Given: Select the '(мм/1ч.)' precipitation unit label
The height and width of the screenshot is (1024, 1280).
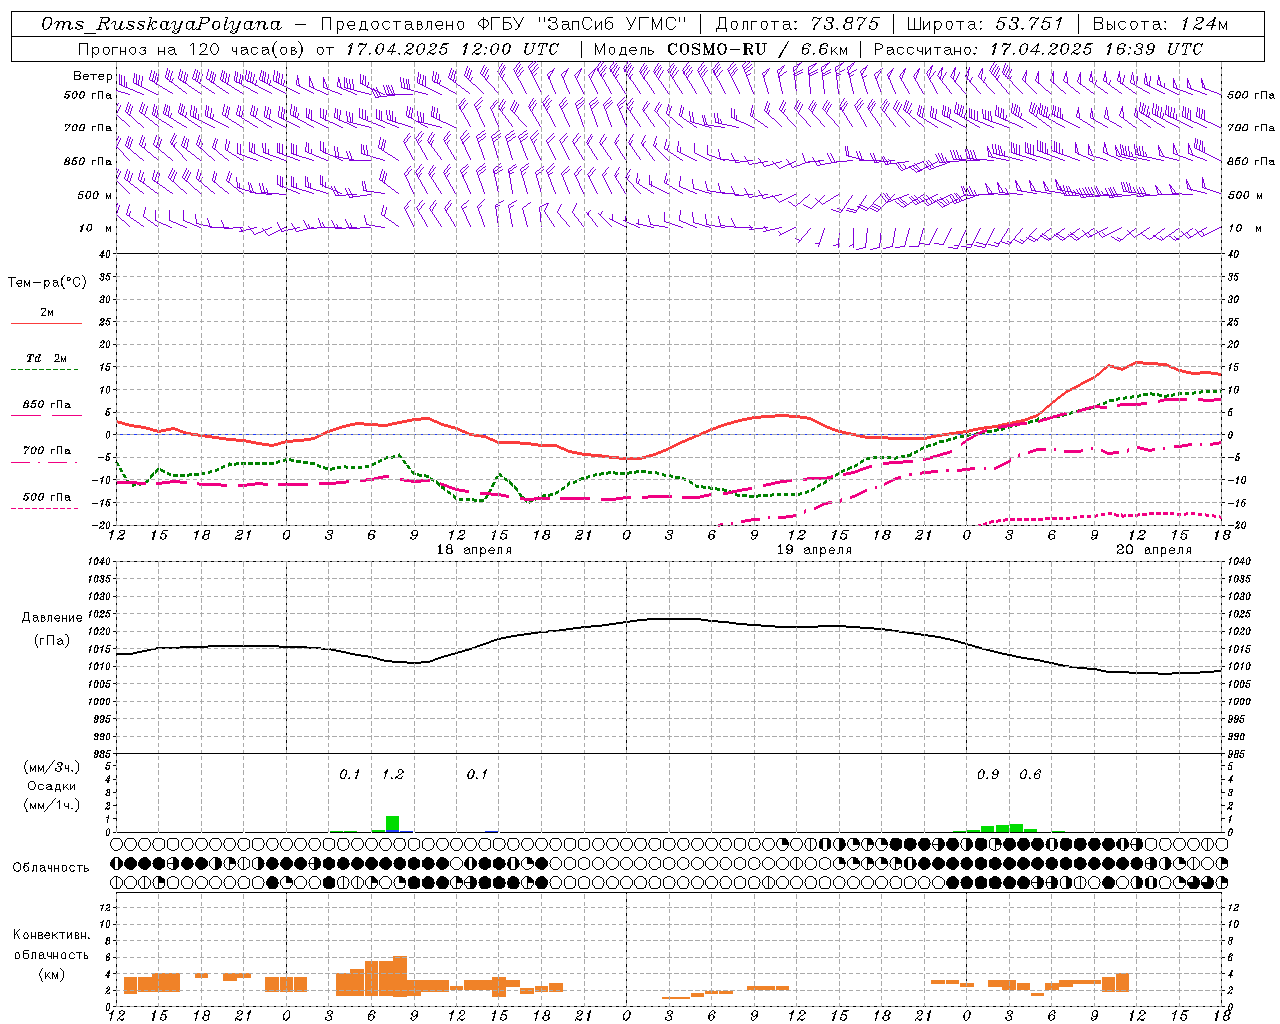Looking at the screenshot, I should click(51, 805).
